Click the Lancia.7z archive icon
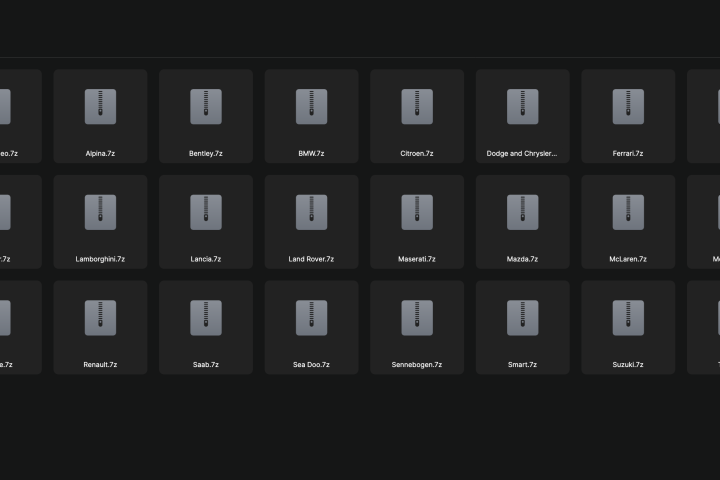This screenshot has height=480, width=720. click(206, 212)
